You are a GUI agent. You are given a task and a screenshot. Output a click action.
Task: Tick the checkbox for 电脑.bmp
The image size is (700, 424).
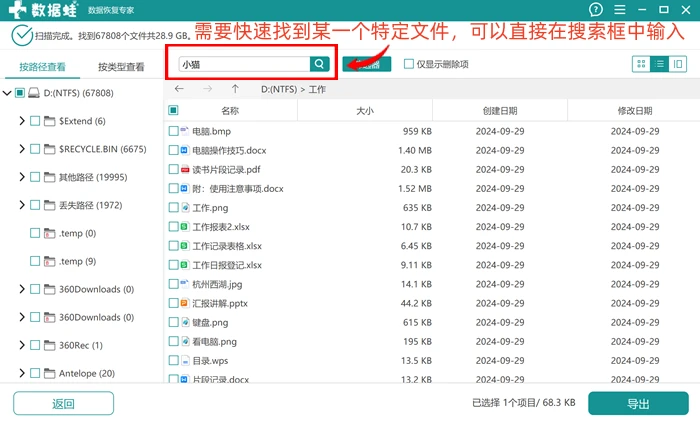pos(173,131)
